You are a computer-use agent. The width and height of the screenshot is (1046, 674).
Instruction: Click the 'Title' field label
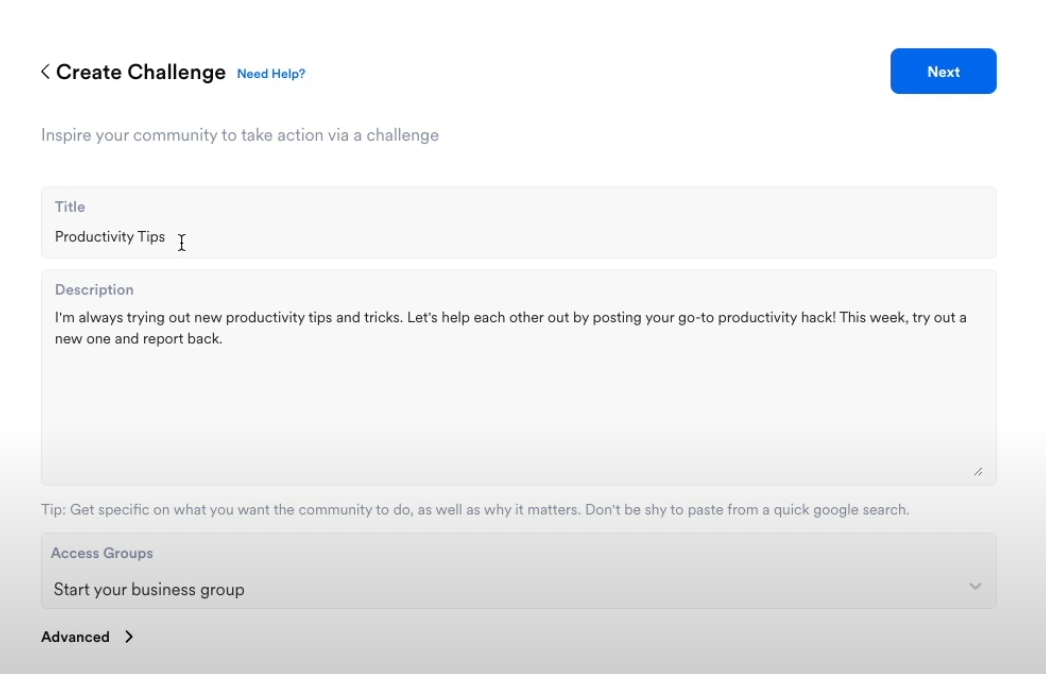click(x=70, y=207)
